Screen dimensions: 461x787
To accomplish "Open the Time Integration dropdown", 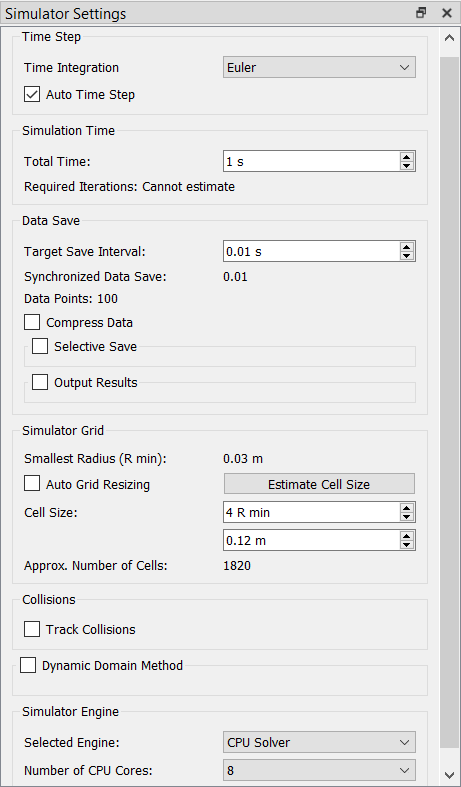I will (319, 67).
